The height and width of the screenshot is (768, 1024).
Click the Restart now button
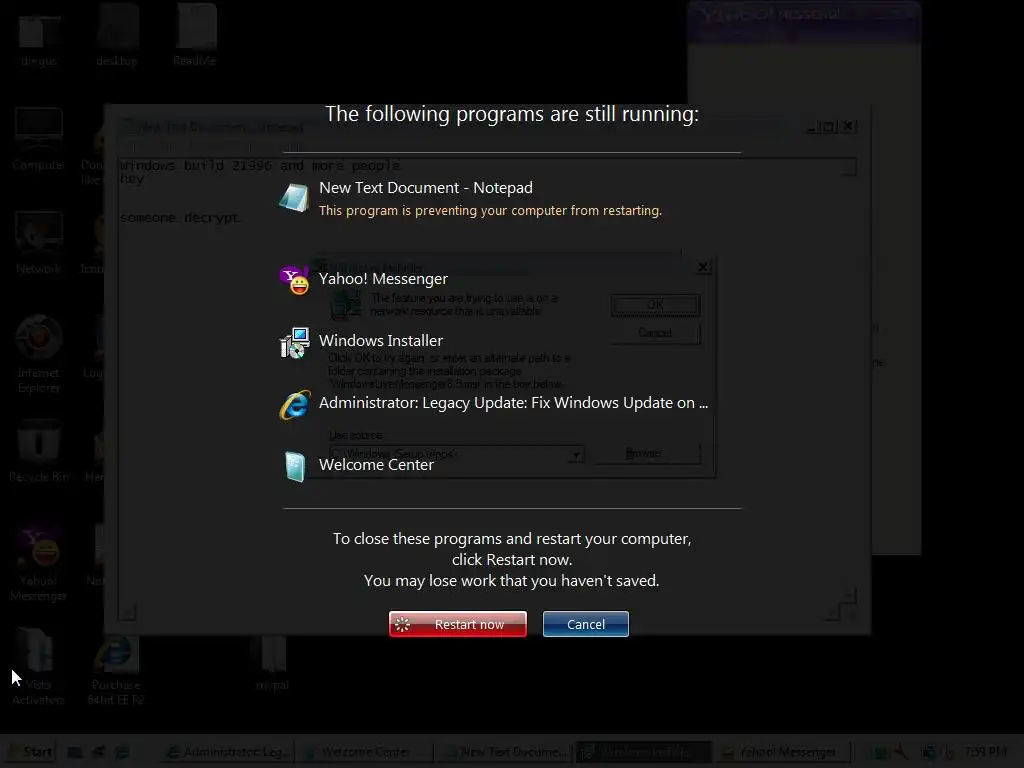(458, 624)
